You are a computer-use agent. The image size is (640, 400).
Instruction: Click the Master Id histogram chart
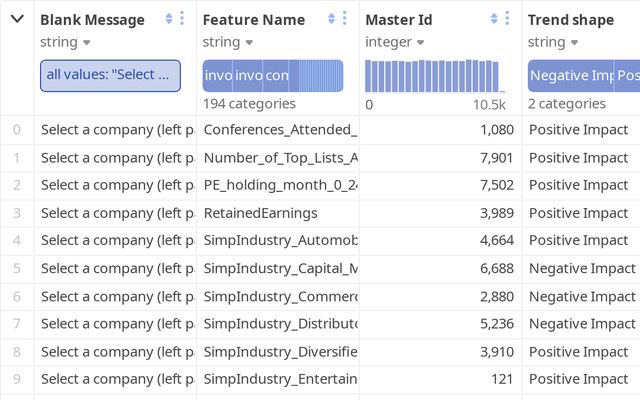[435, 76]
